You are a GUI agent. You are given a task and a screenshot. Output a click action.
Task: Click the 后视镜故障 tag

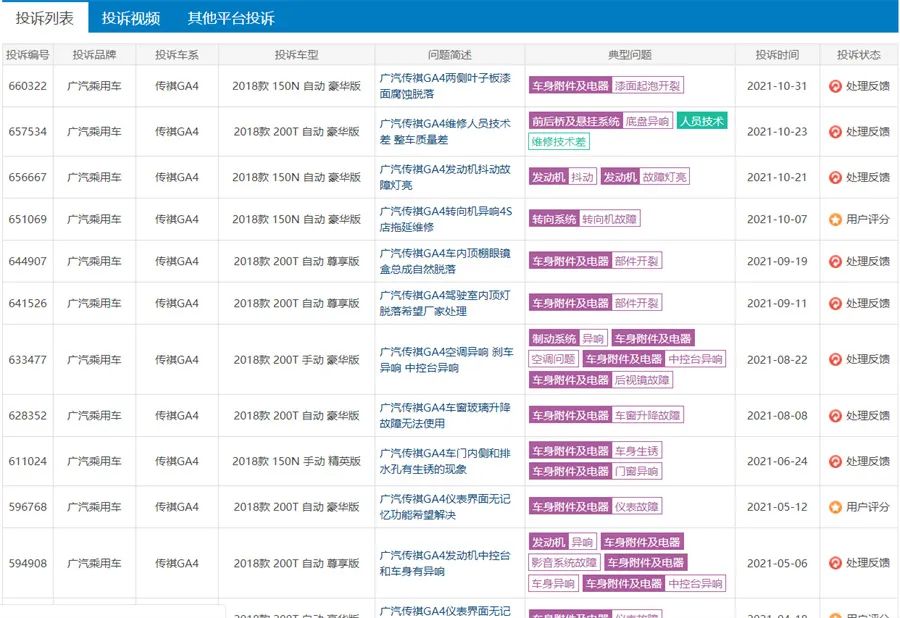click(641, 380)
